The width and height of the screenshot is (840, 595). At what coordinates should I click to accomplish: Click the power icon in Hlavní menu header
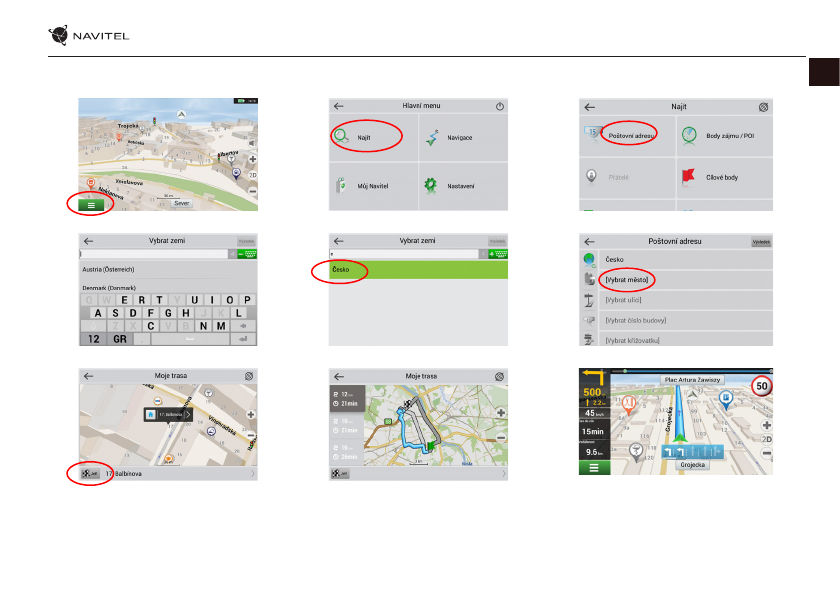pos(500,106)
